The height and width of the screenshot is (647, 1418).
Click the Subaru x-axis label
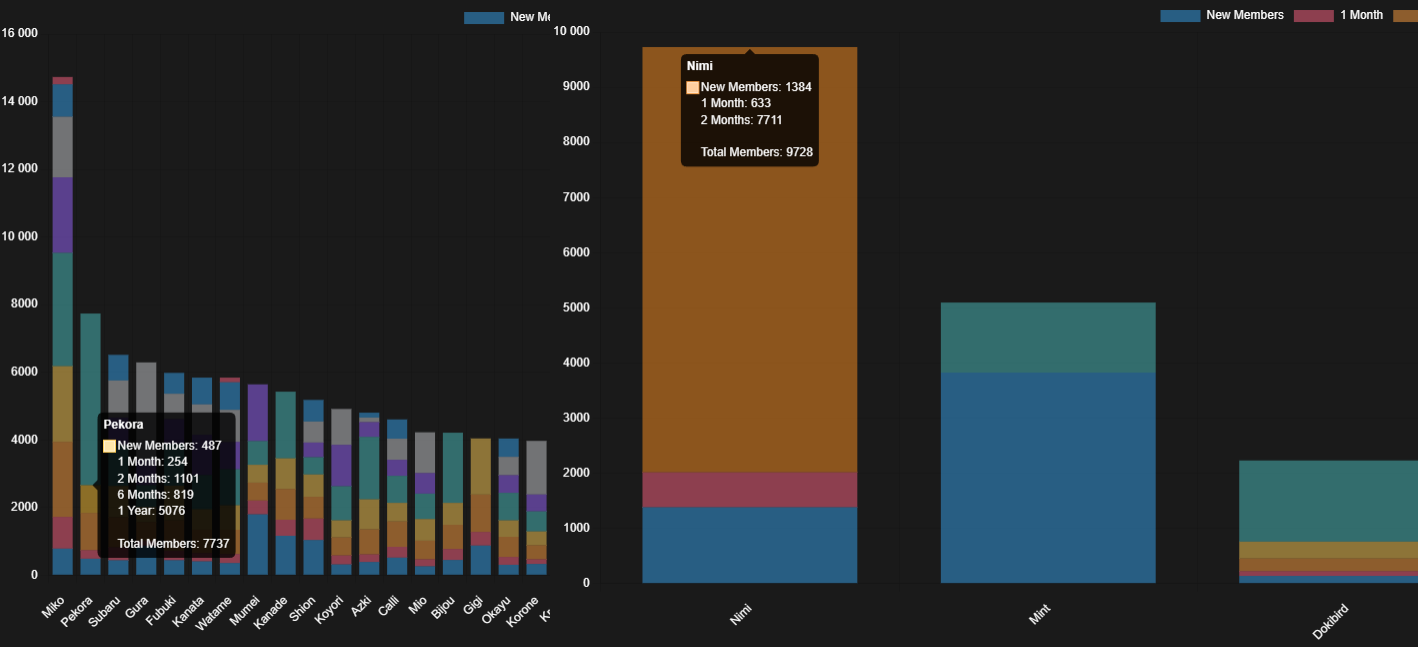click(104, 612)
